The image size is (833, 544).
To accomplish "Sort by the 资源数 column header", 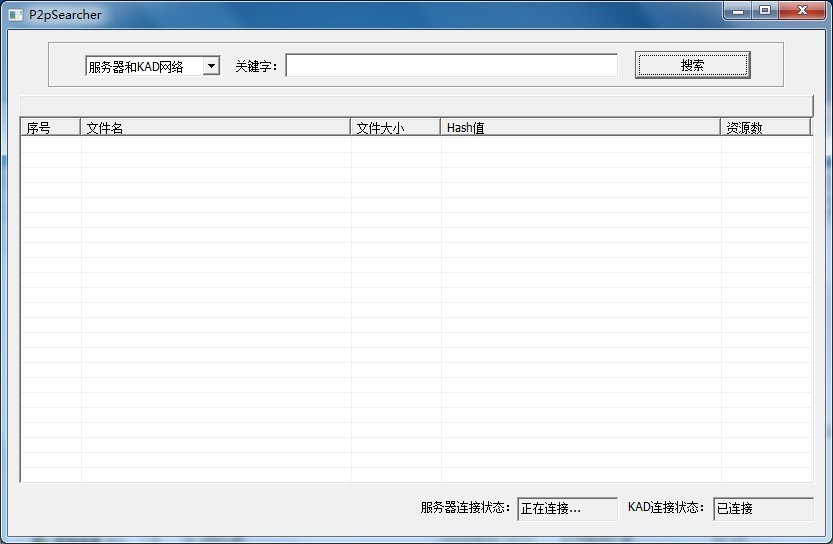I will pos(765,127).
